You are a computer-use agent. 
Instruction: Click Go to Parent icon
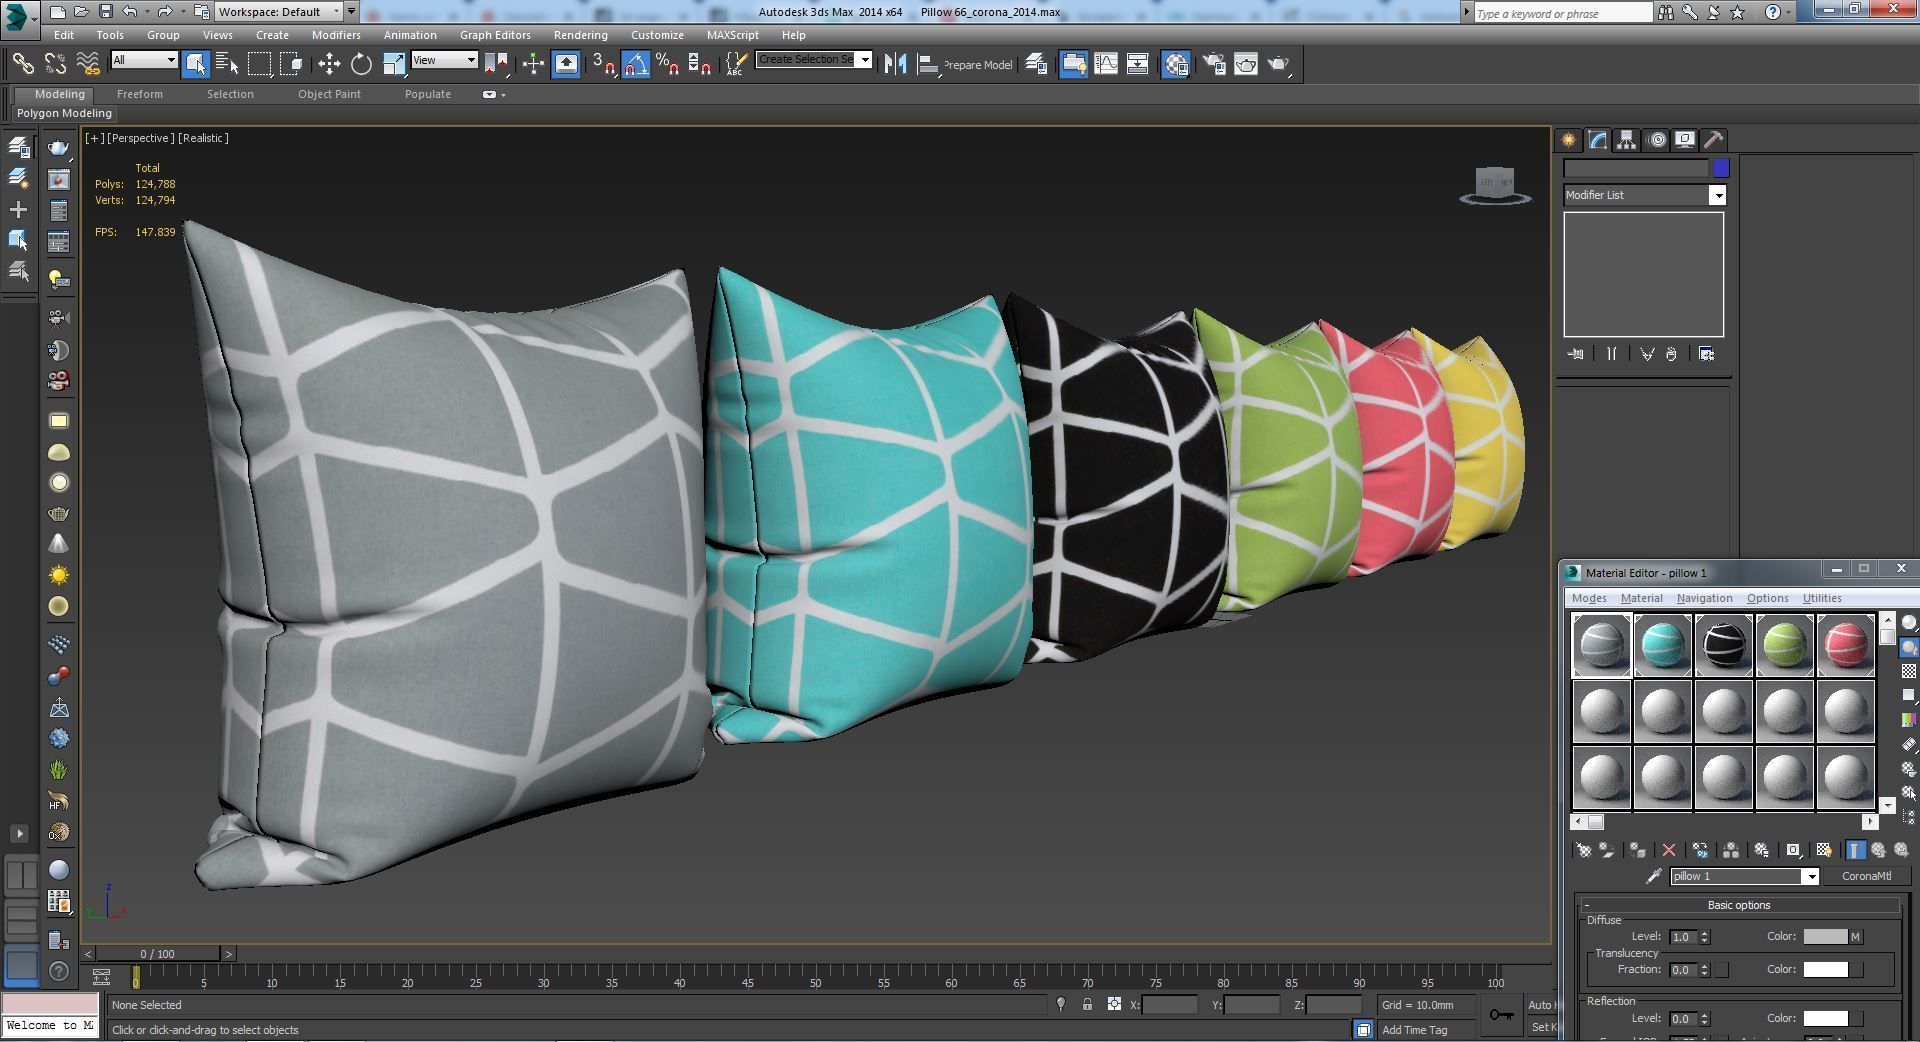[x=1879, y=850]
